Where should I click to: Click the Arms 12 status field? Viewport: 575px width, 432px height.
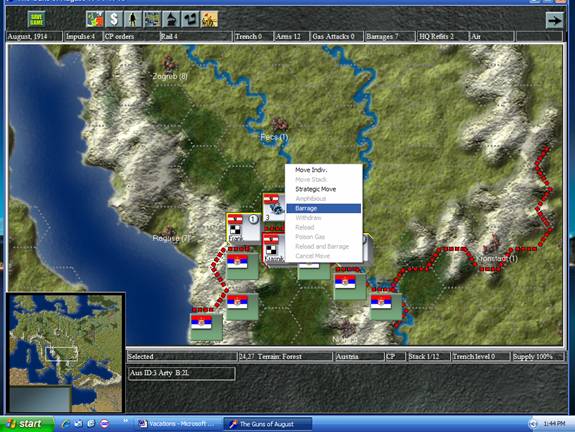[x=292, y=37]
